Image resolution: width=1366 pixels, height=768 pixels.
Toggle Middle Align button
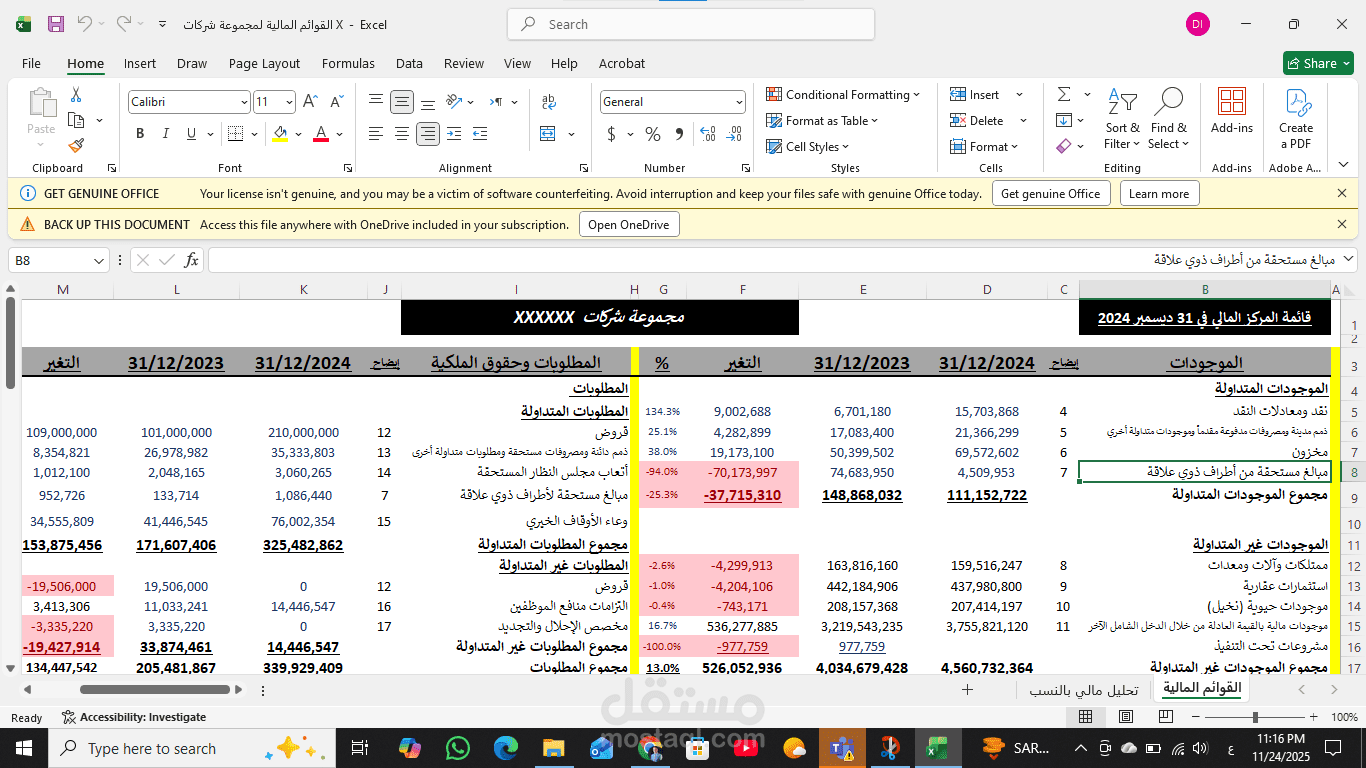click(402, 102)
